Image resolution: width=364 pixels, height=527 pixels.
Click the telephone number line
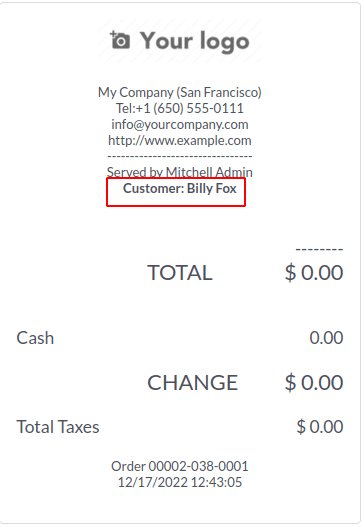pyautogui.click(x=179, y=108)
